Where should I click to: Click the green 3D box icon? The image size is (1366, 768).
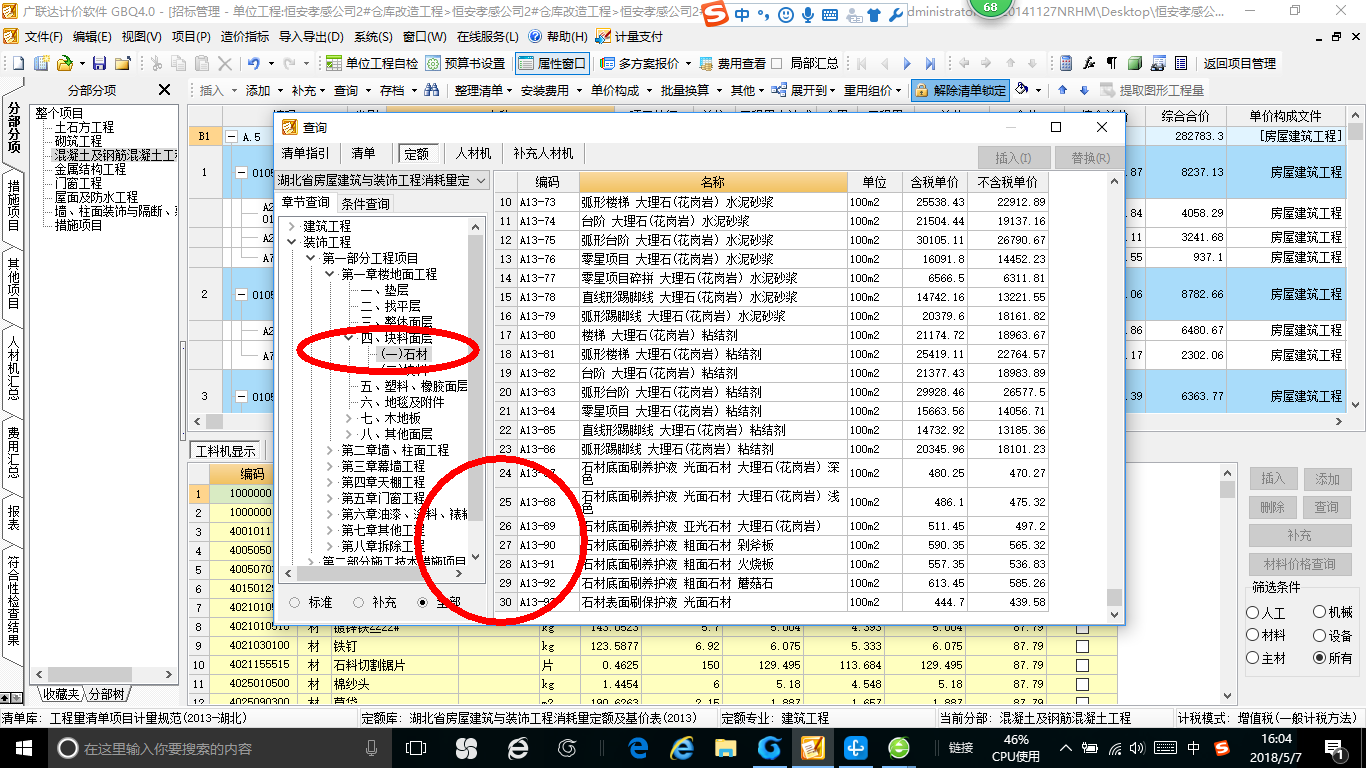[x=1135, y=63]
